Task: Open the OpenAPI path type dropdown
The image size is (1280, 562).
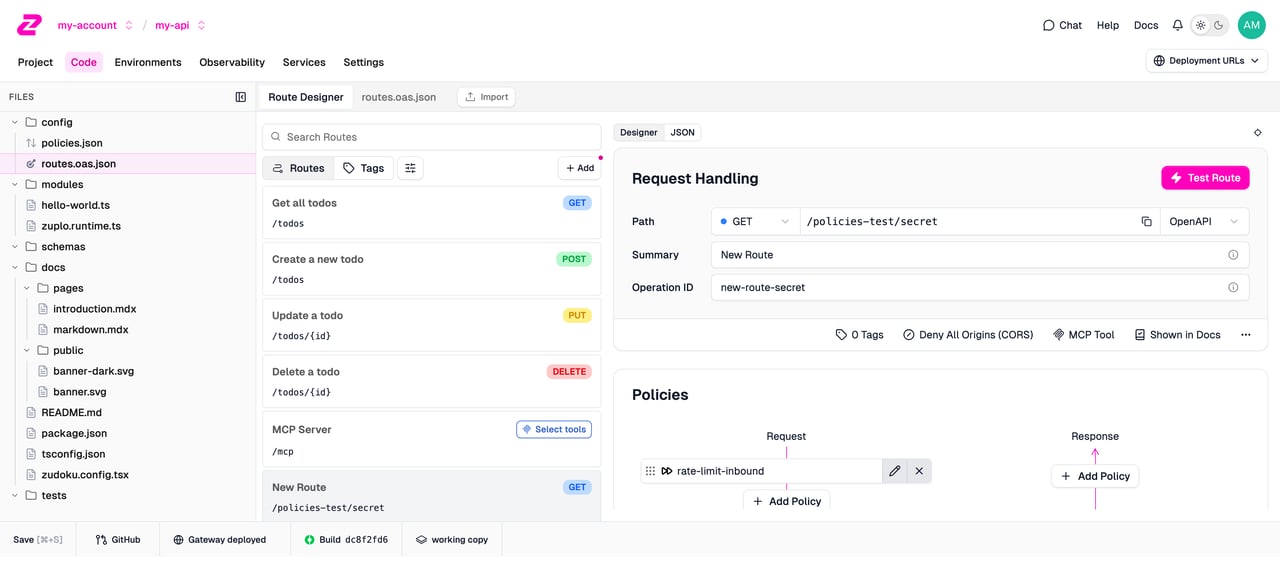Action: 1204,221
